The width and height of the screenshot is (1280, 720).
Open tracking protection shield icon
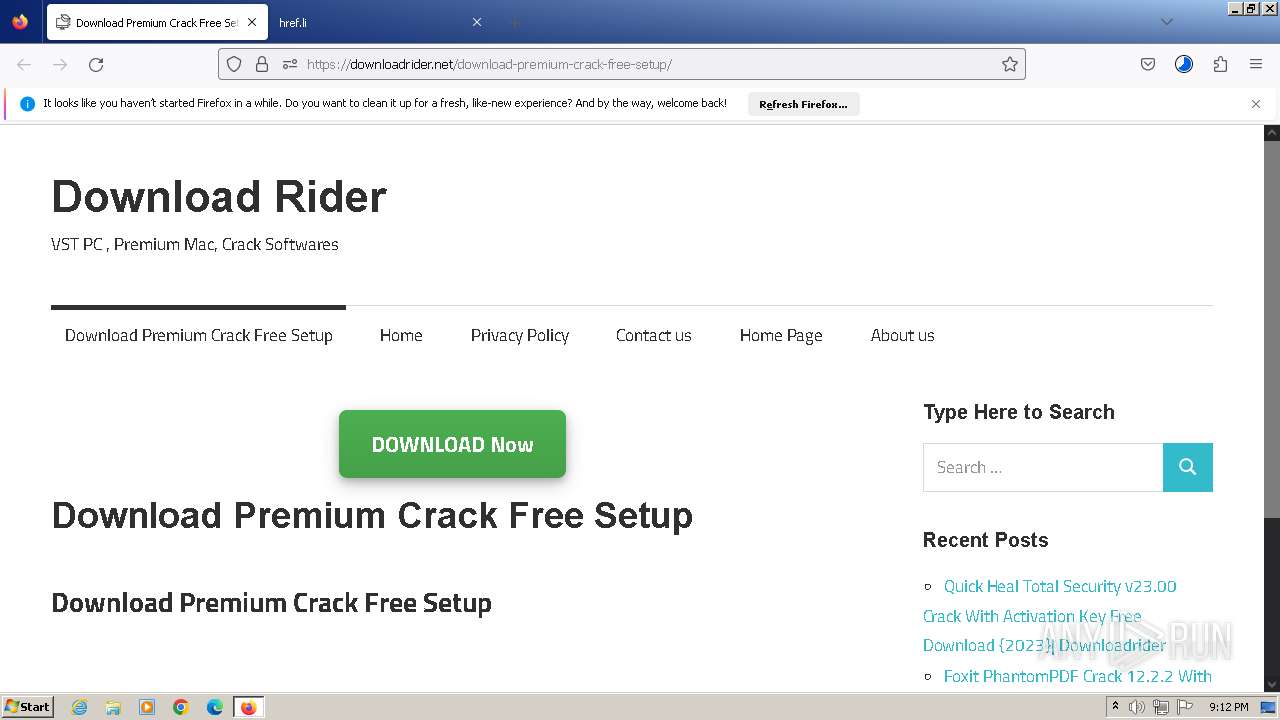pyautogui.click(x=234, y=64)
